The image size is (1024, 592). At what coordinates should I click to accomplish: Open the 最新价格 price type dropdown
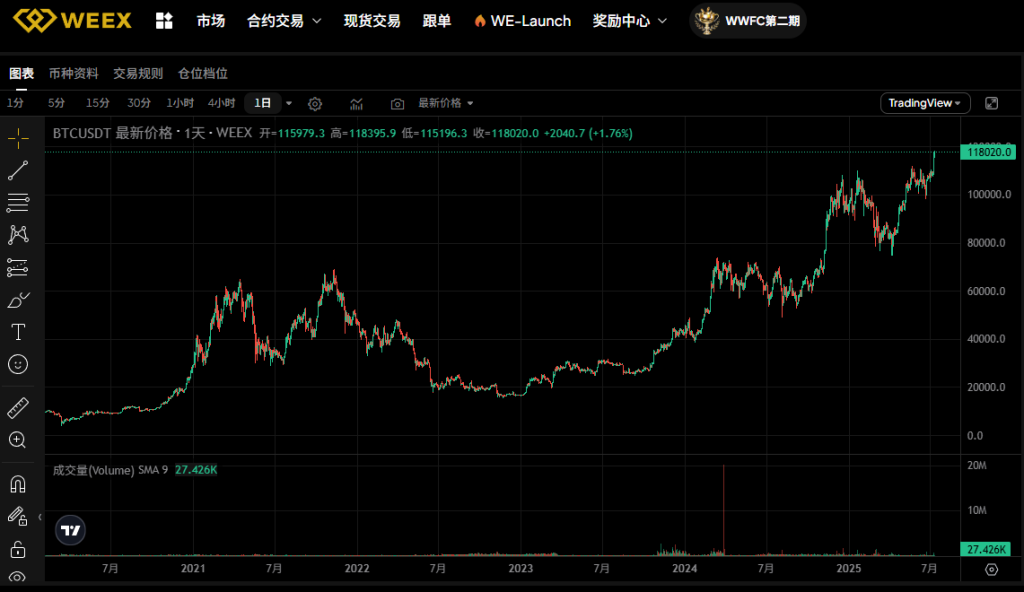pos(446,103)
